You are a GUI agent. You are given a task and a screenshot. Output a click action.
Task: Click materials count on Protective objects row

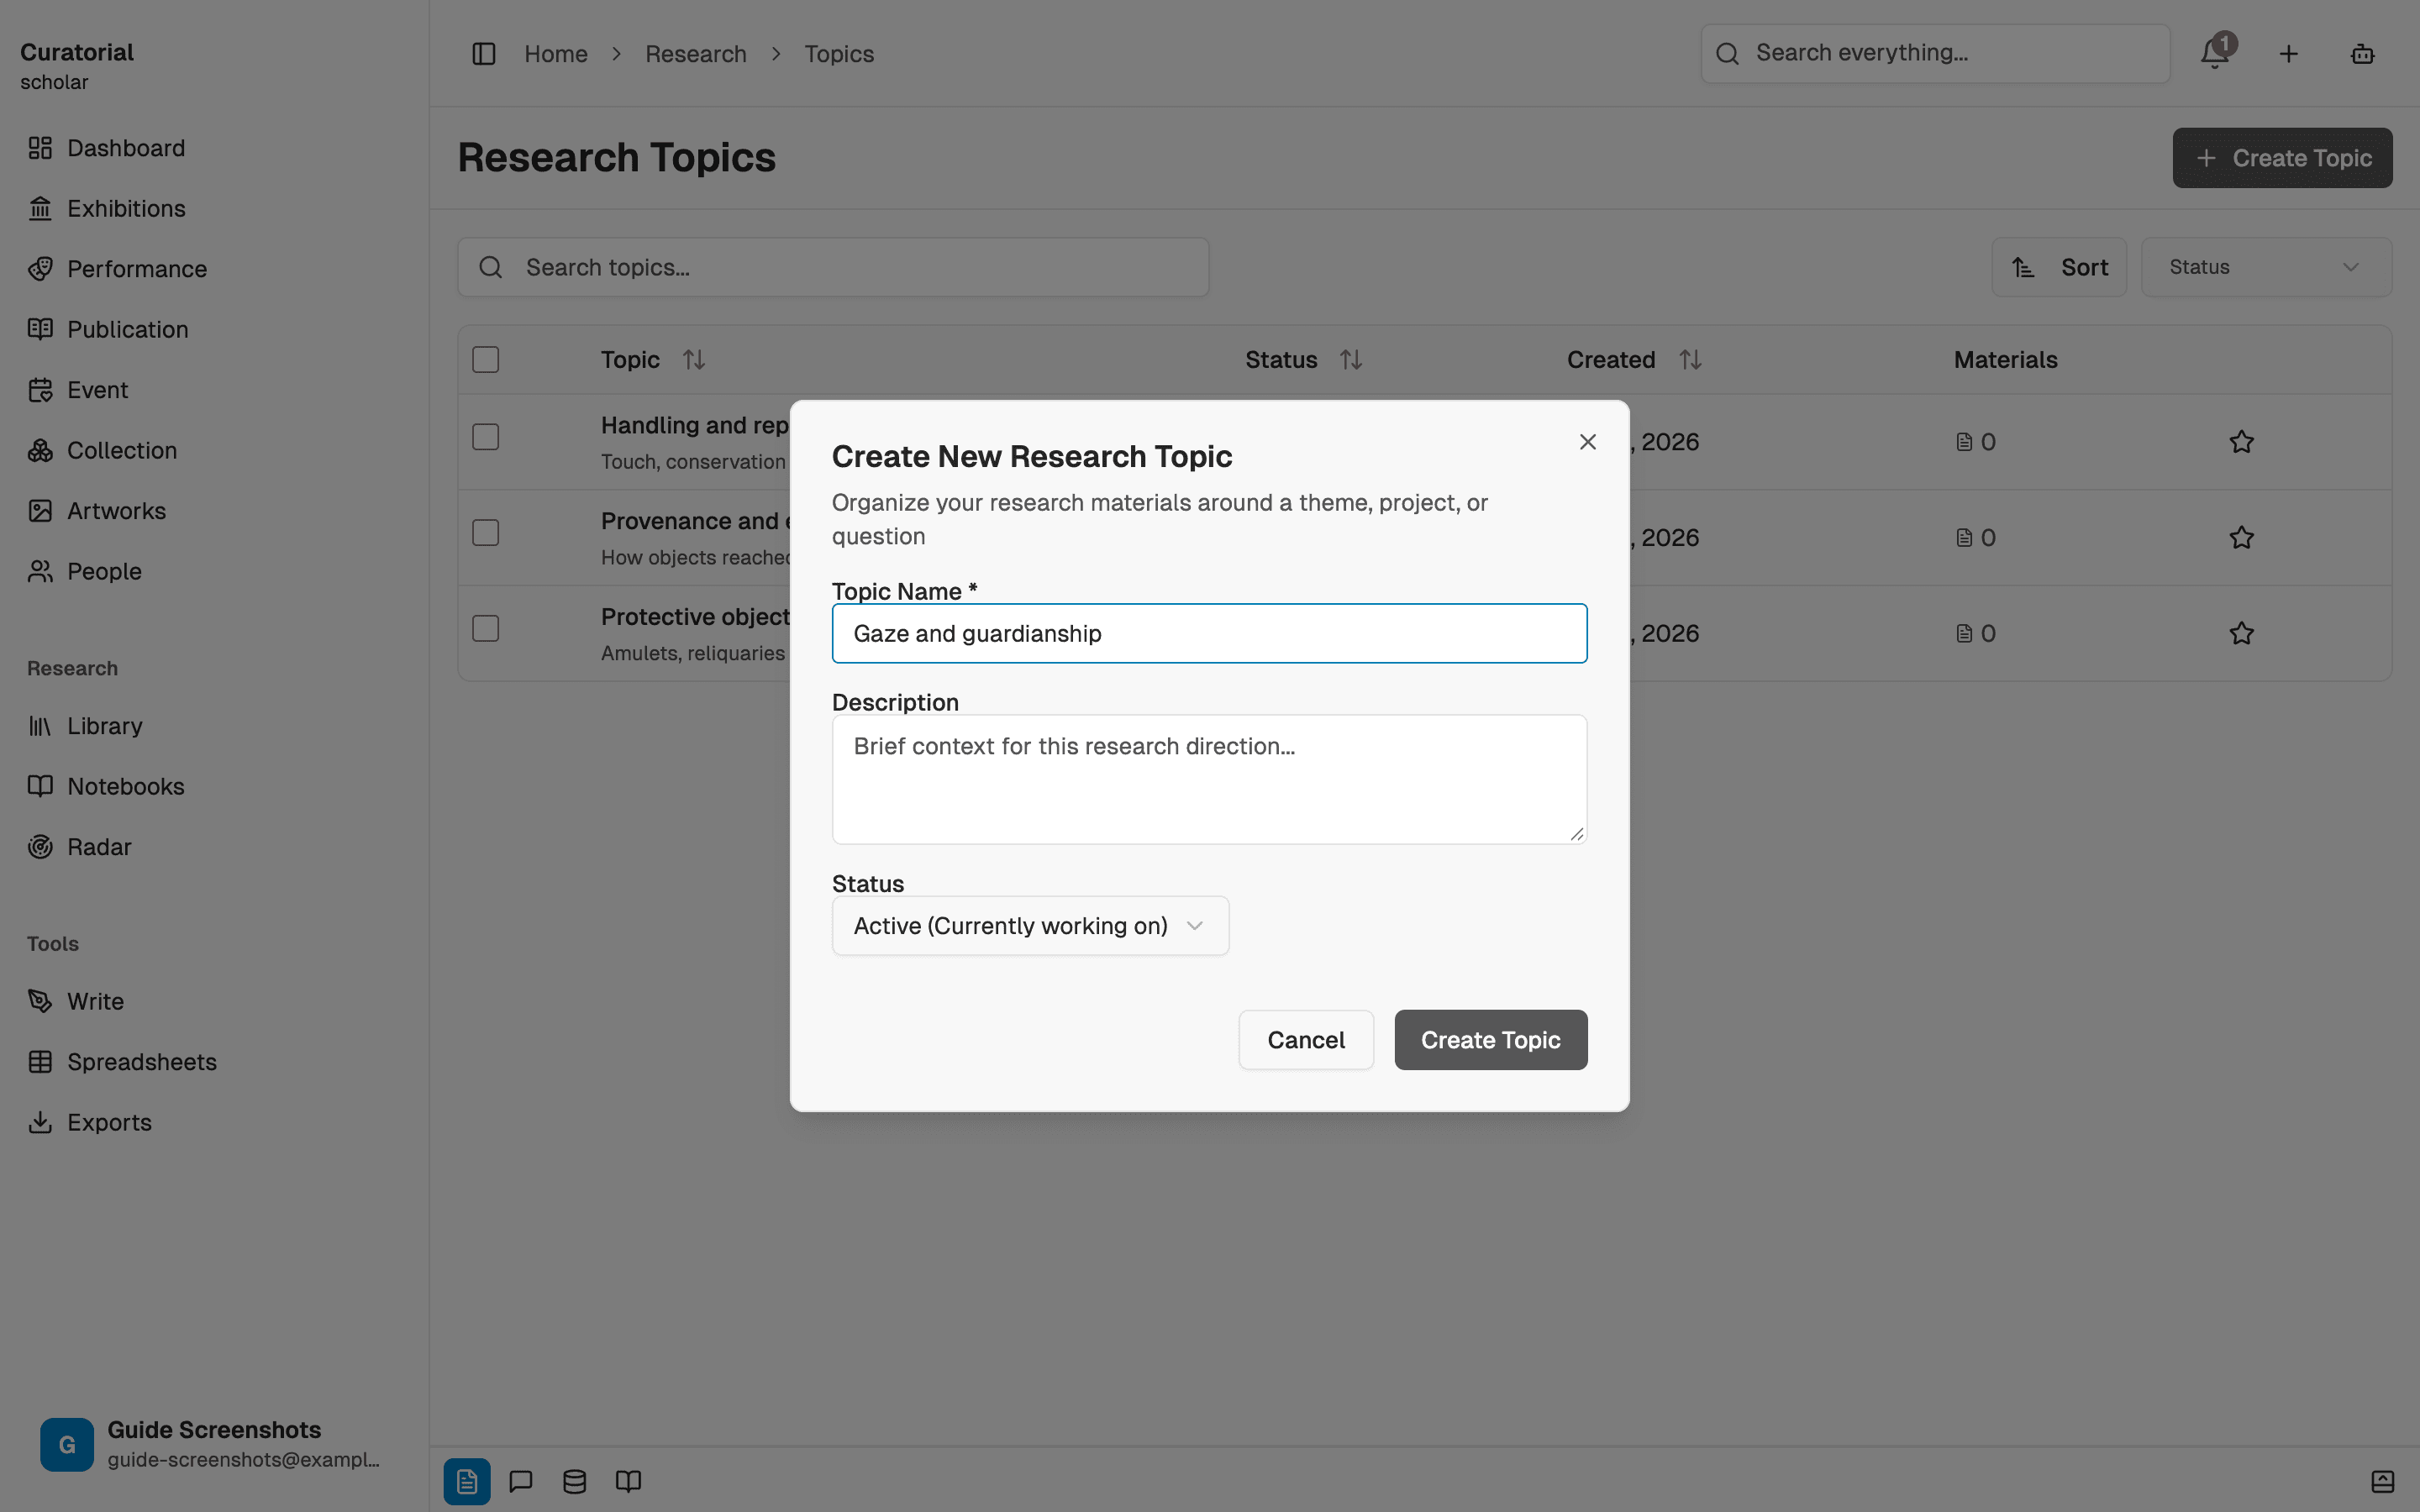(1975, 634)
